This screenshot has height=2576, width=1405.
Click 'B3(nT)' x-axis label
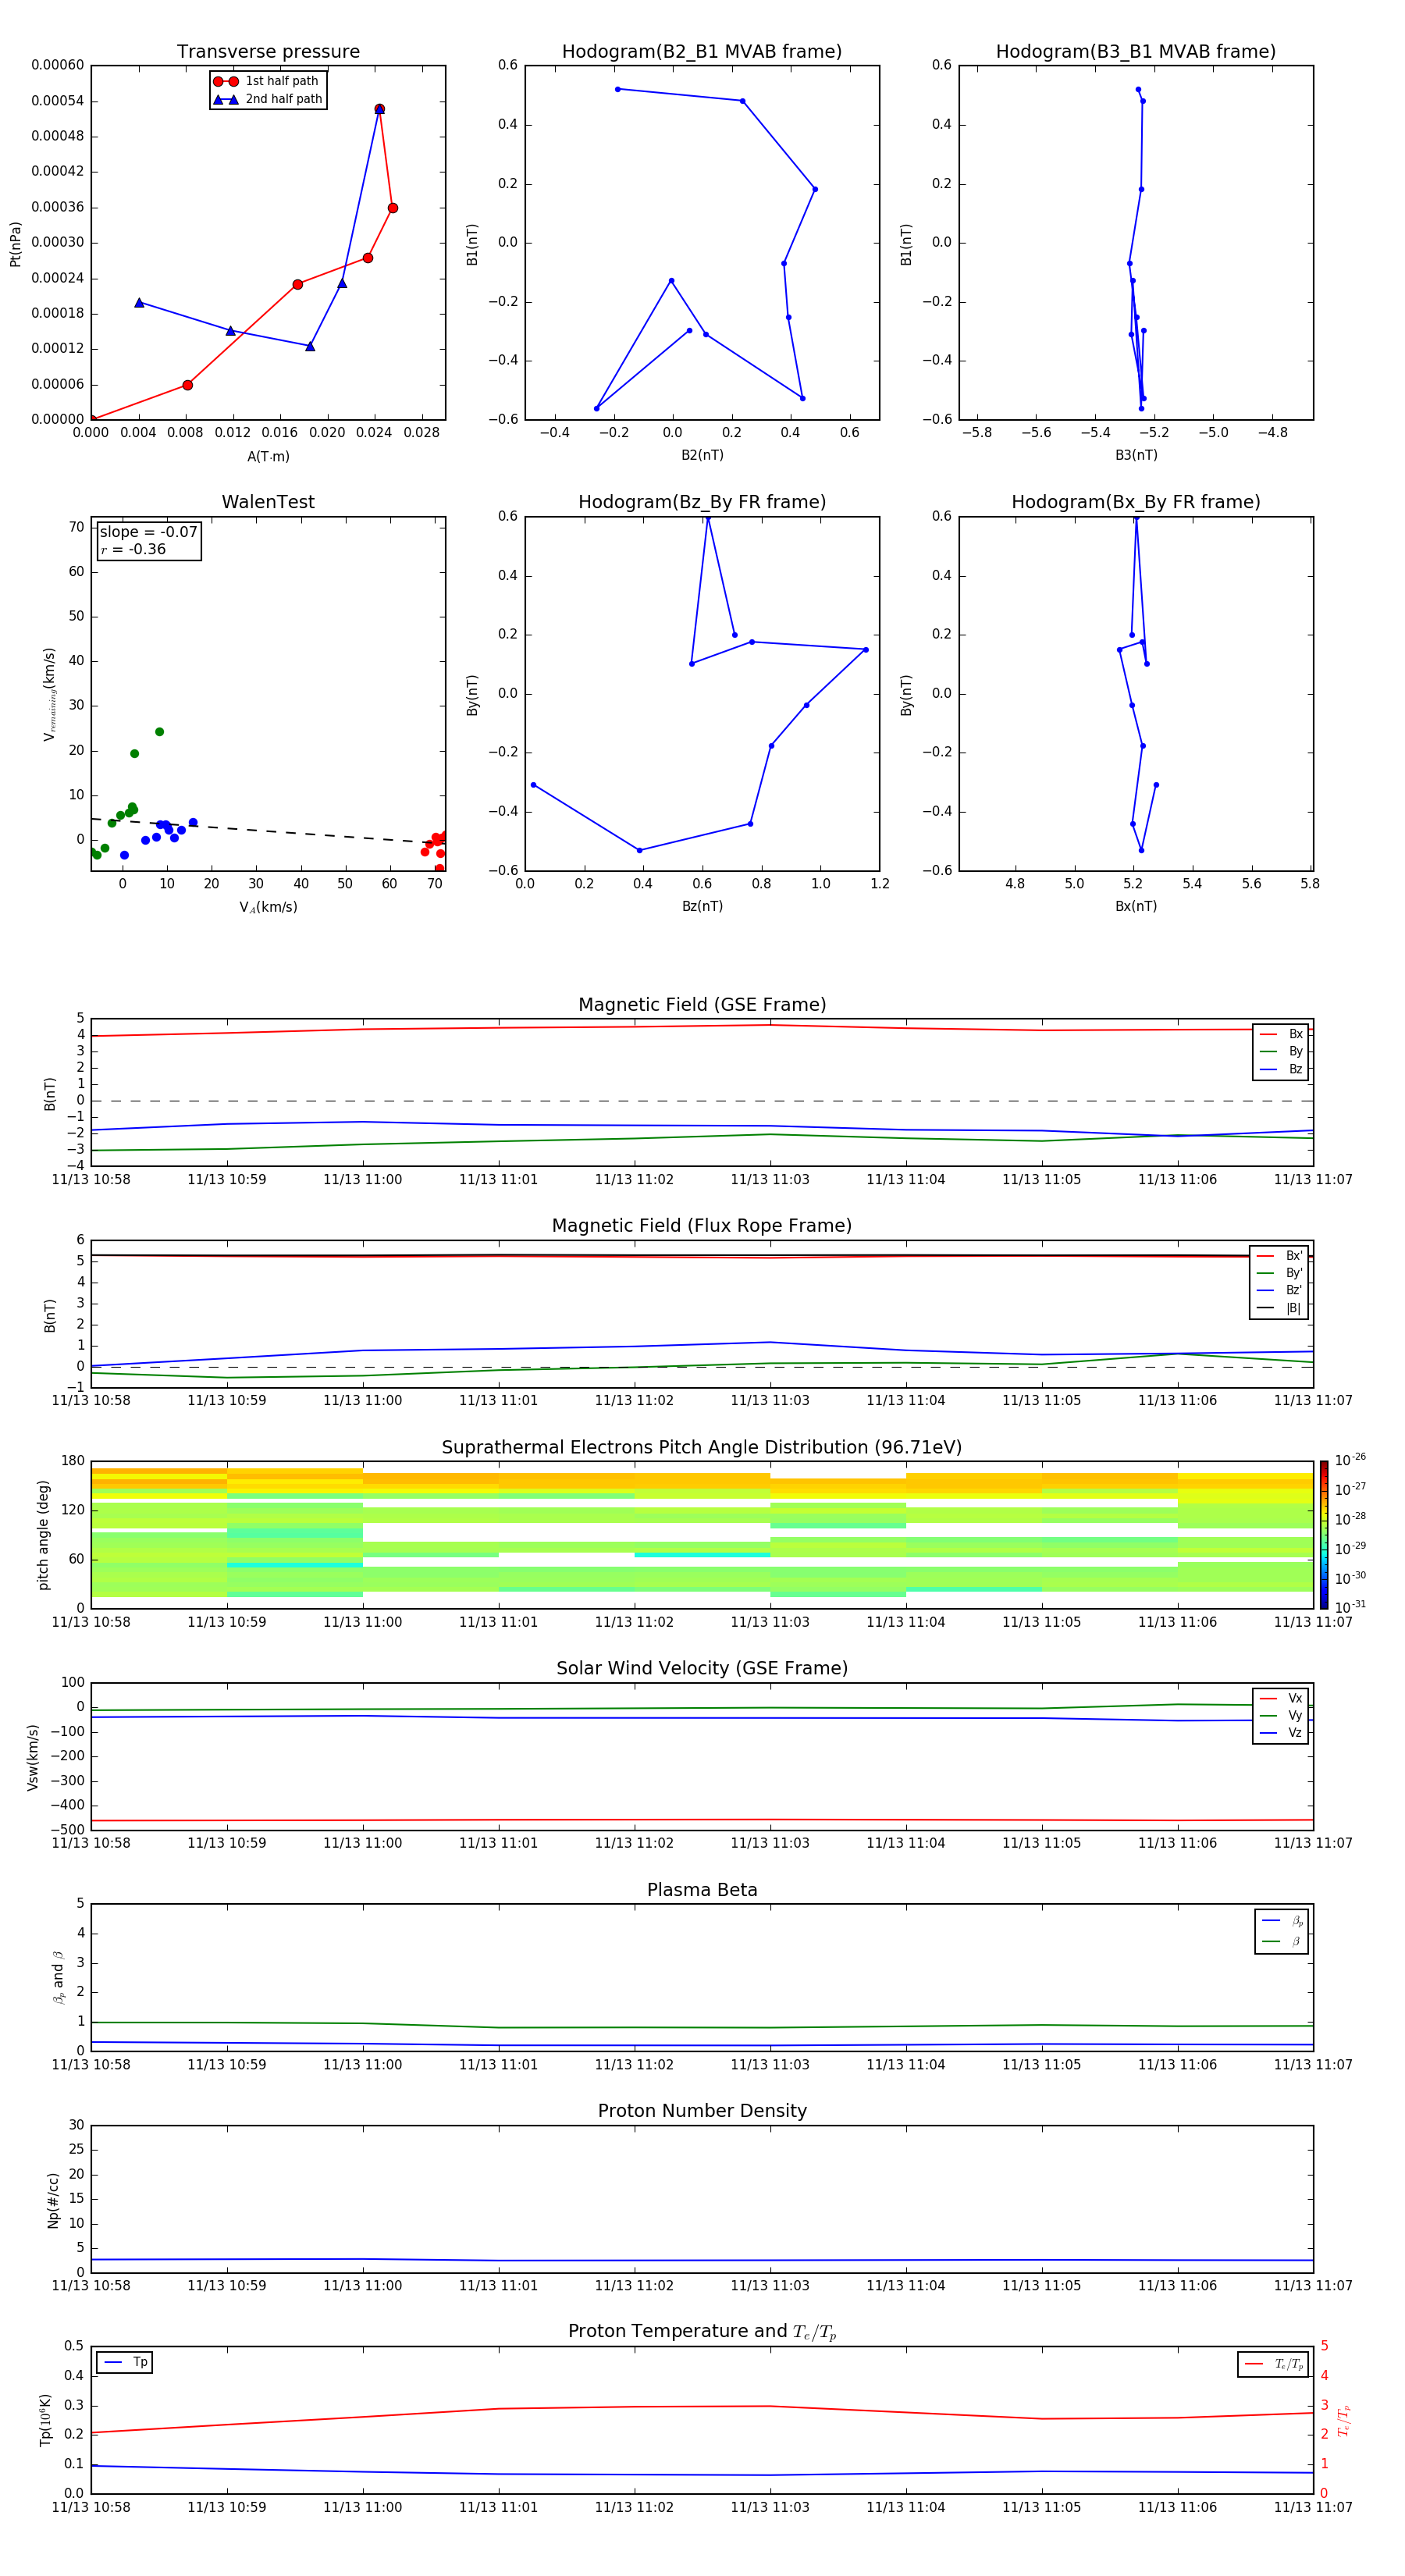1136,455
